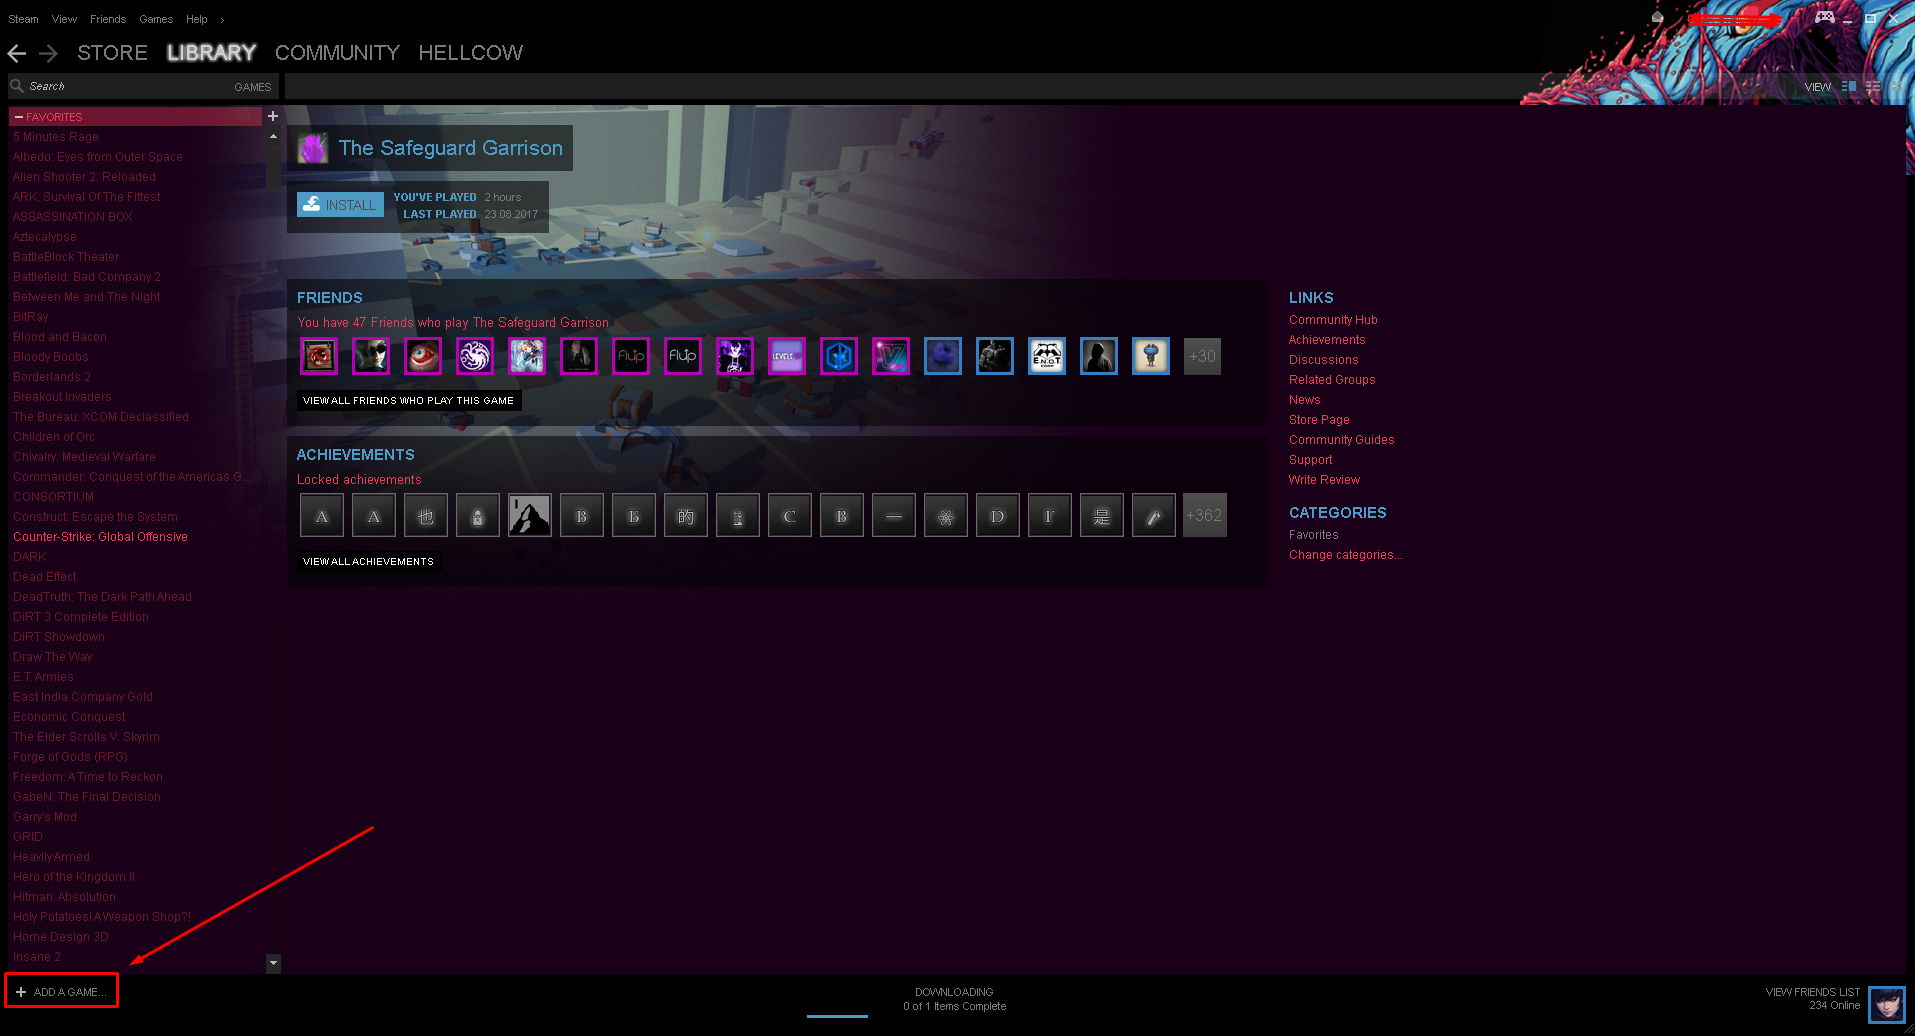Image resolution: width=1915 pixels, height=1036 pixels.
Task: Click the Write Review link
Action: pos(1324,480)
